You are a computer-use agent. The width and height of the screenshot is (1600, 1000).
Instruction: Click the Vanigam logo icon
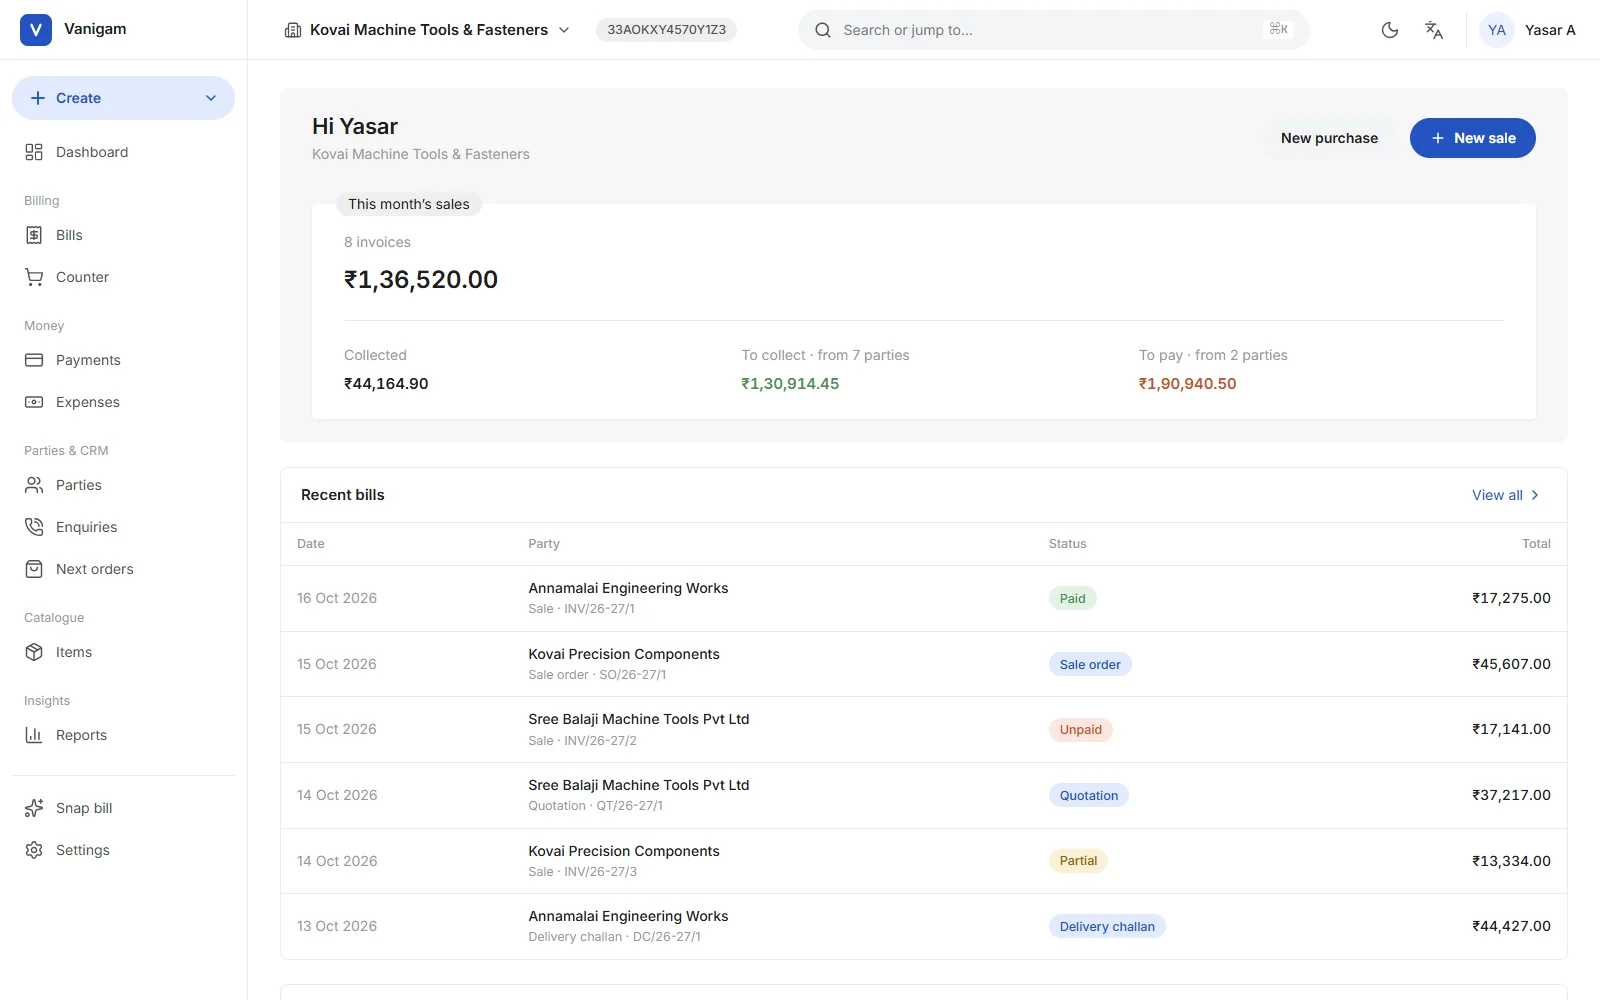36,30
